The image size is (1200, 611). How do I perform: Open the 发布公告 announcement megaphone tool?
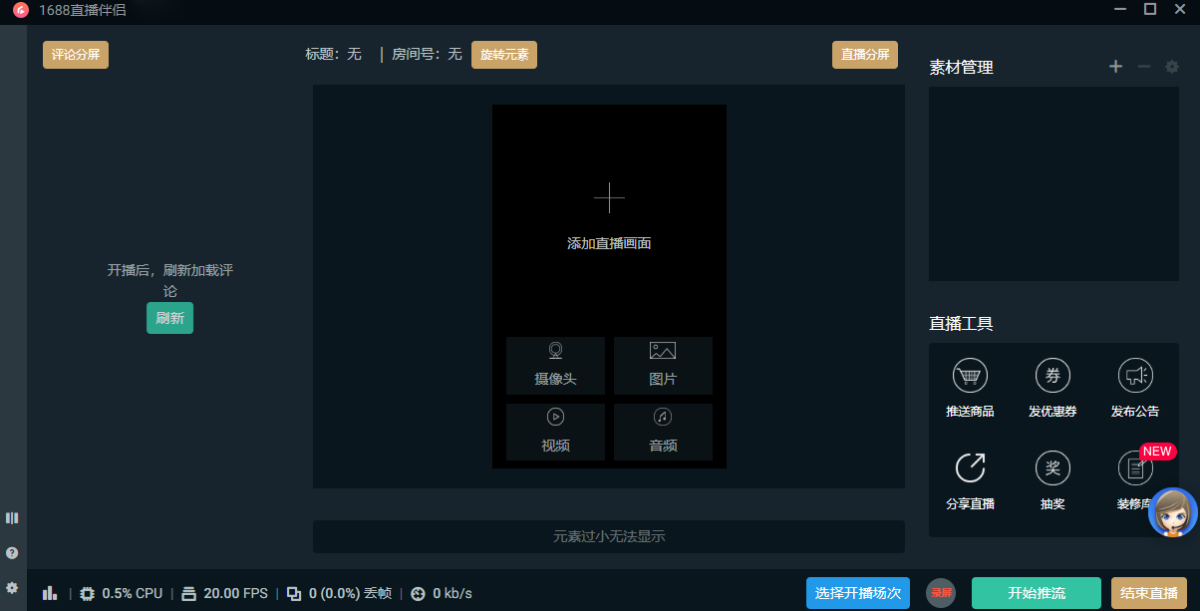click(x=1134, y=387)
